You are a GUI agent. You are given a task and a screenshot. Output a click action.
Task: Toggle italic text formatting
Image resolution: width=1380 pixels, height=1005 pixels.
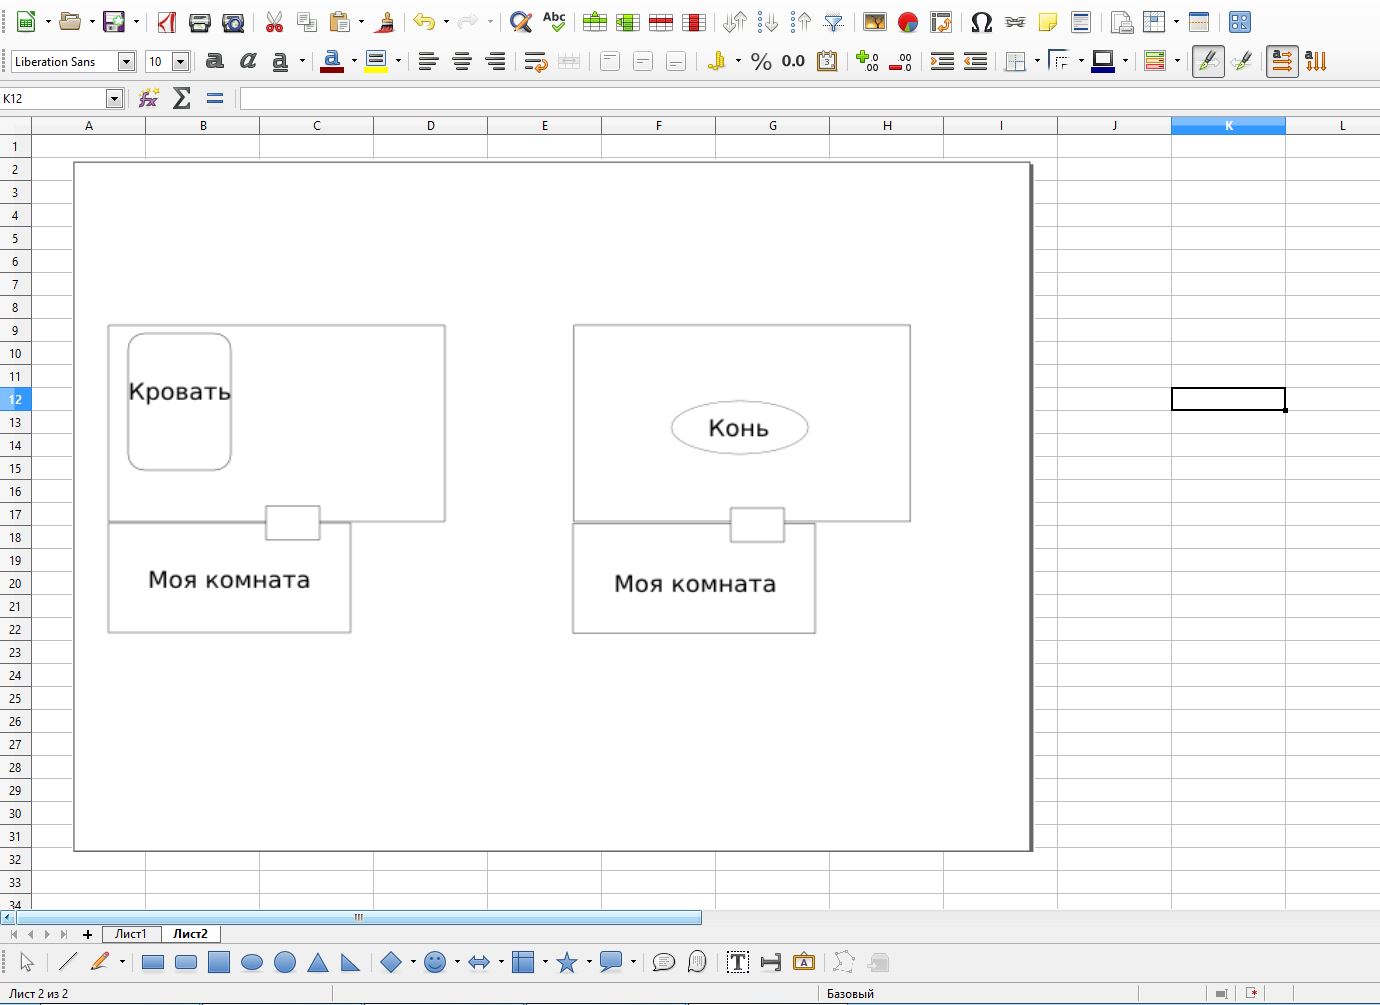point(248,62)
